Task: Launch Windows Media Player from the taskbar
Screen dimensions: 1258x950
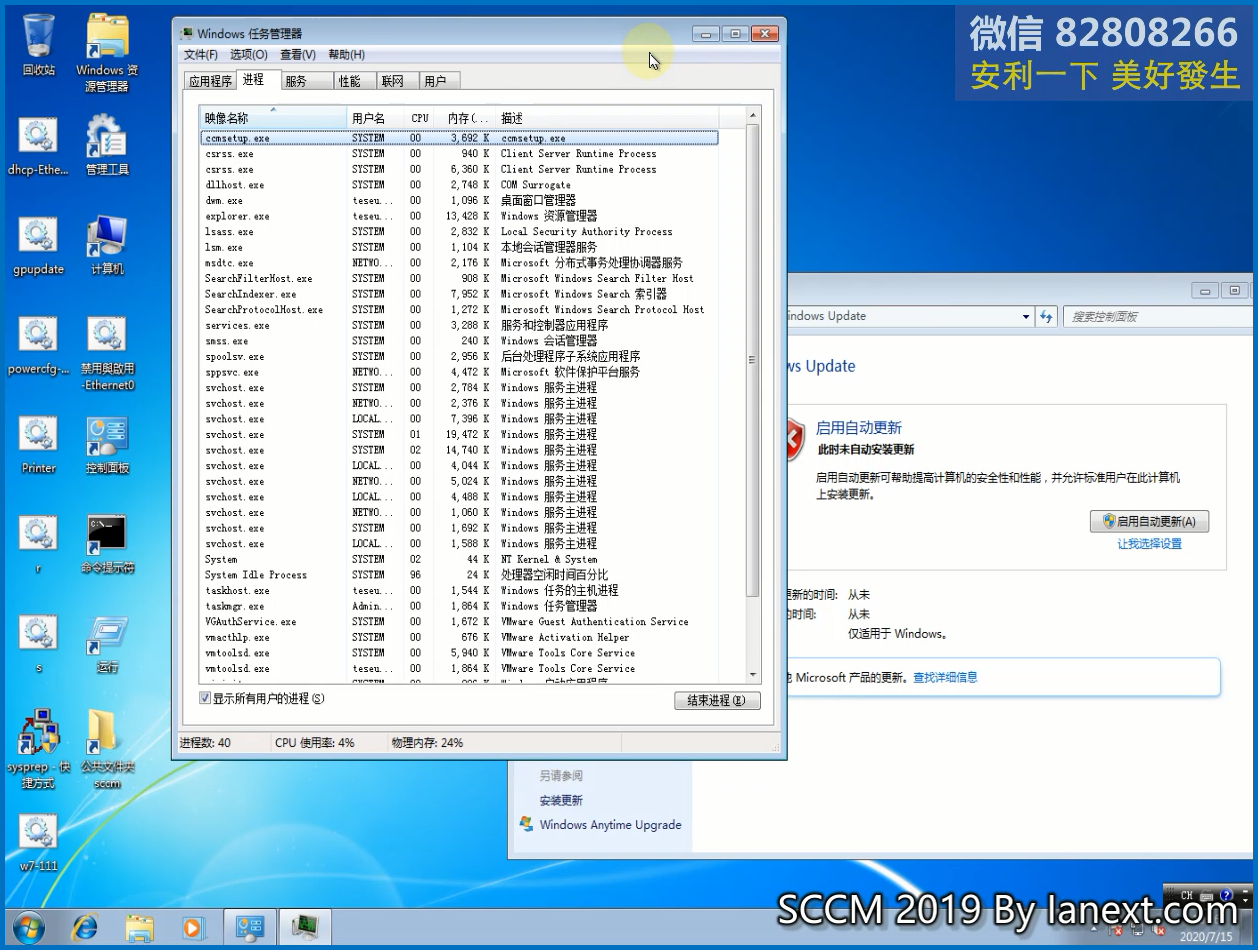Action: 193,928
